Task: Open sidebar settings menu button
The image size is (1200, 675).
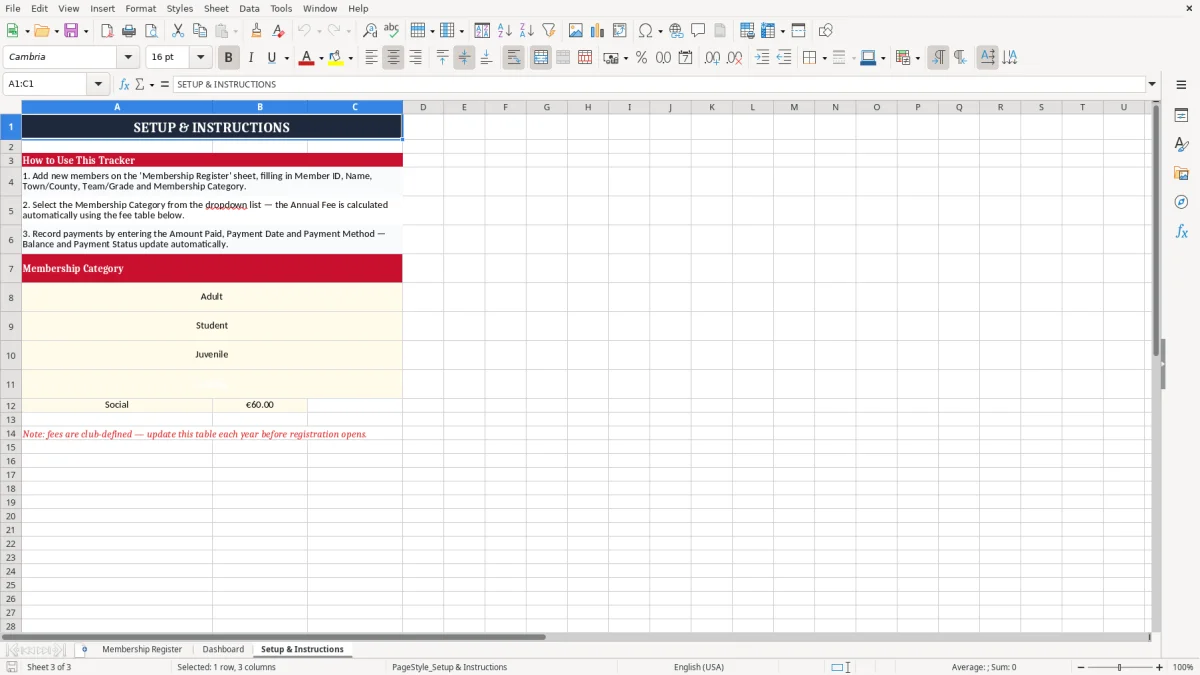Action: 1181,85
